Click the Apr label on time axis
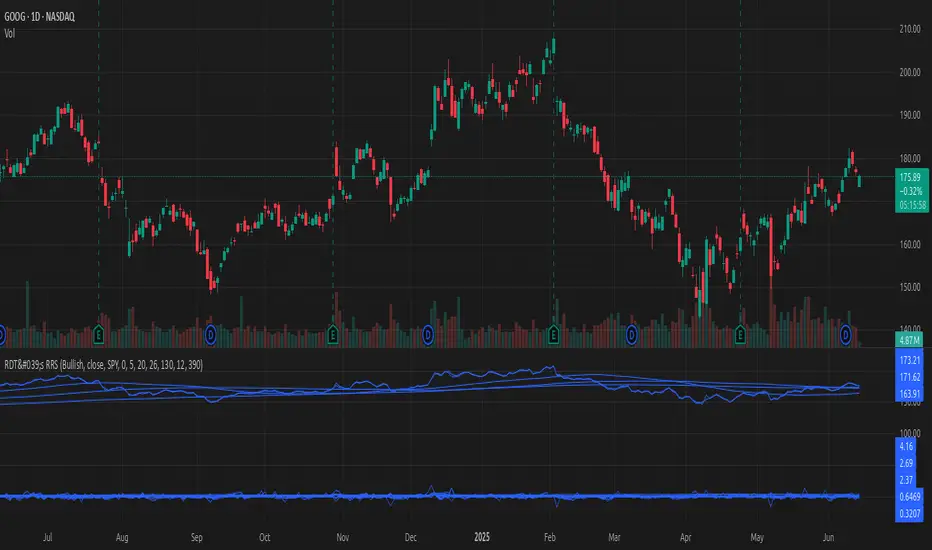The image size is (932, 550). [x=685, y=537]
